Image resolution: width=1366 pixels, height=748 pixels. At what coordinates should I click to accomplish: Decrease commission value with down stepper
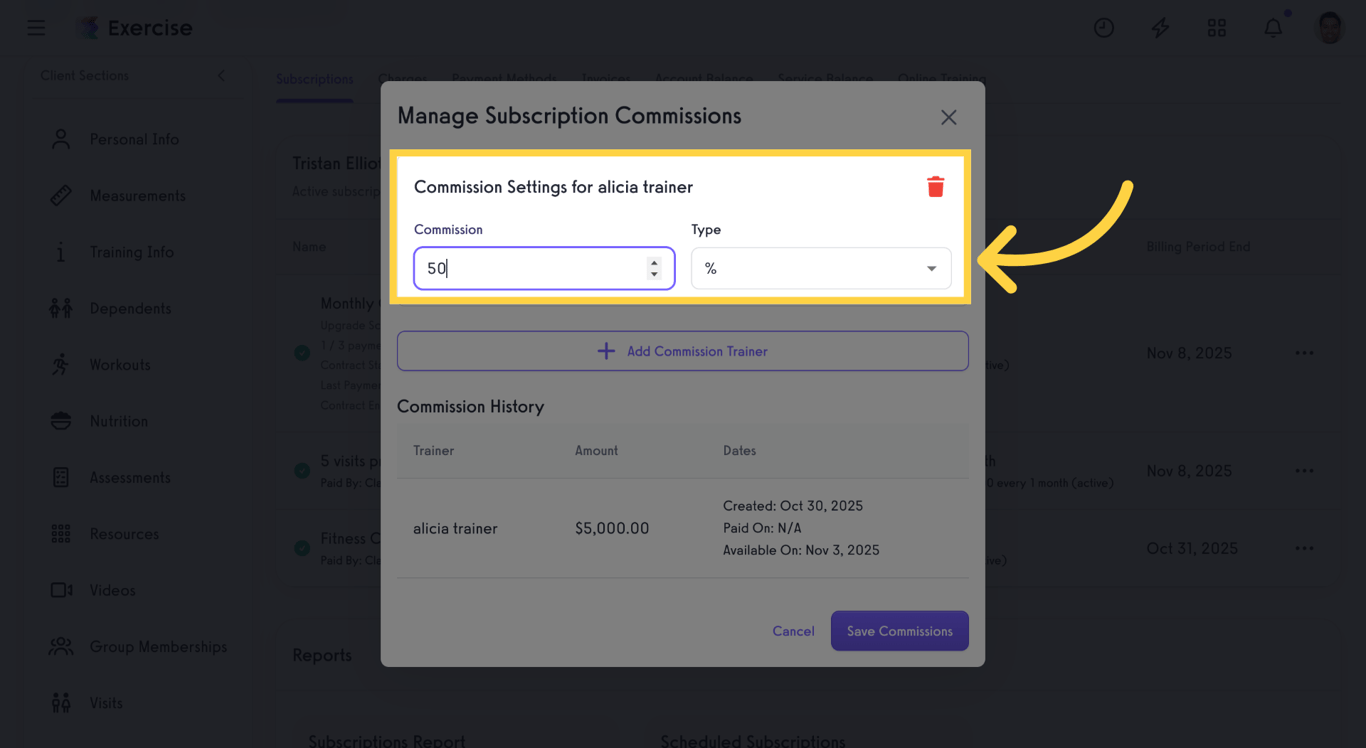tap(654, 274)
